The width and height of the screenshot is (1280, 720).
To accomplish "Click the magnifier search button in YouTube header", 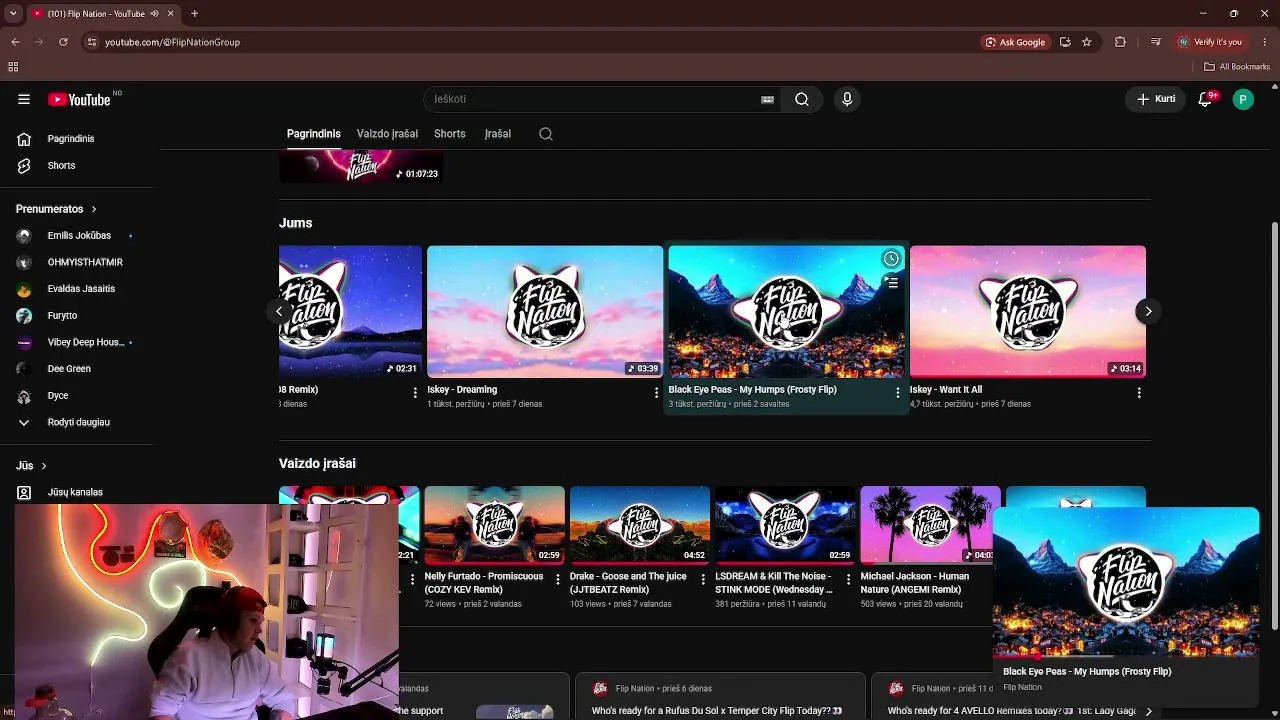I will pyautogui.click(x=802, y=99).
